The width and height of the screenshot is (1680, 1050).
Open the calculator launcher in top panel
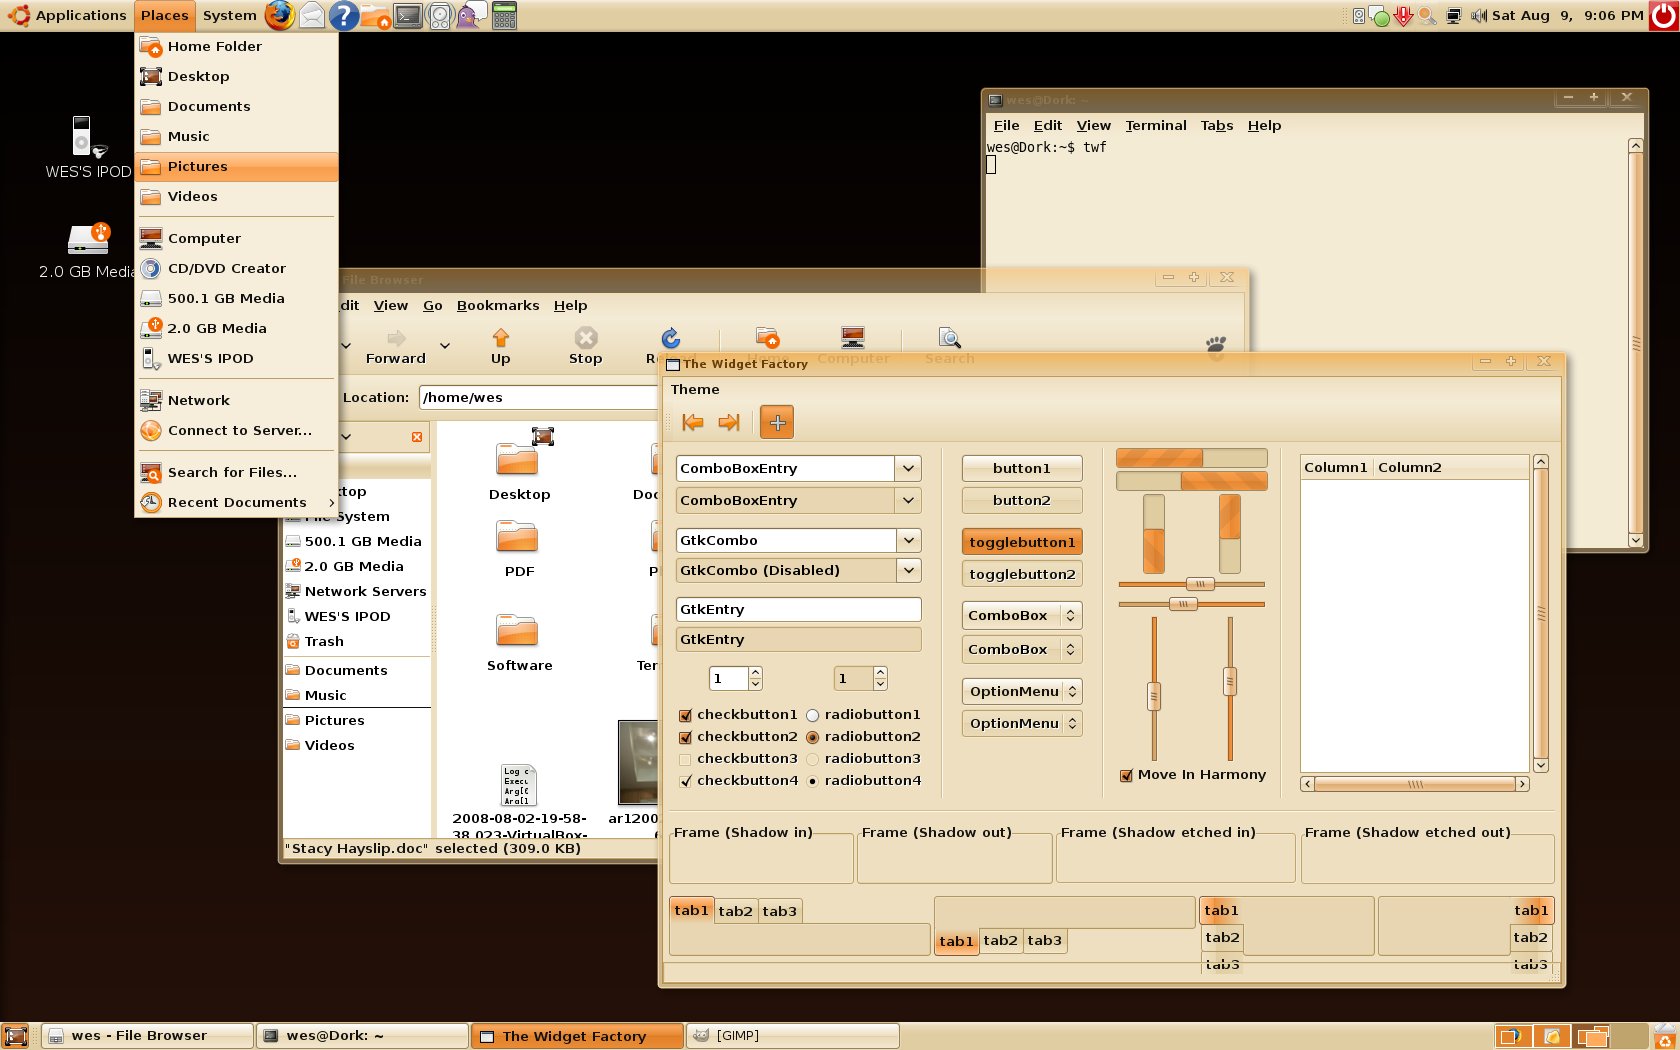504,15
